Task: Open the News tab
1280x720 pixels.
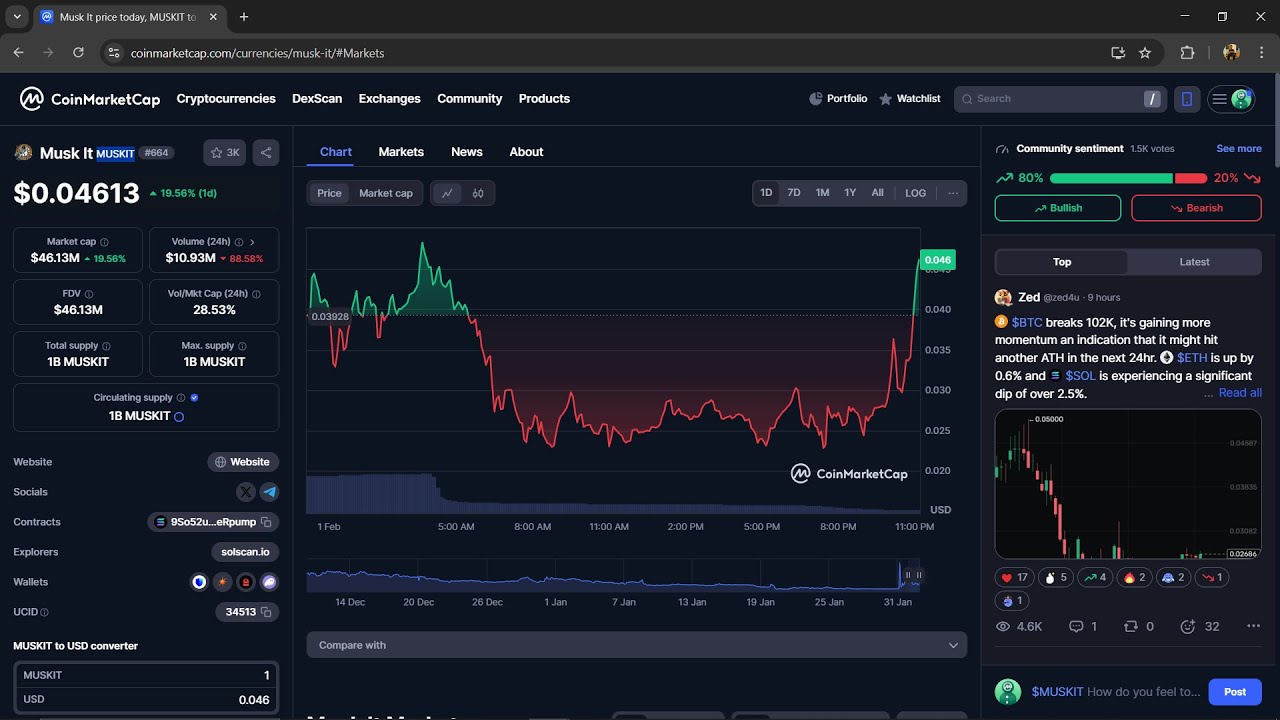Action: tap(467, 152)
